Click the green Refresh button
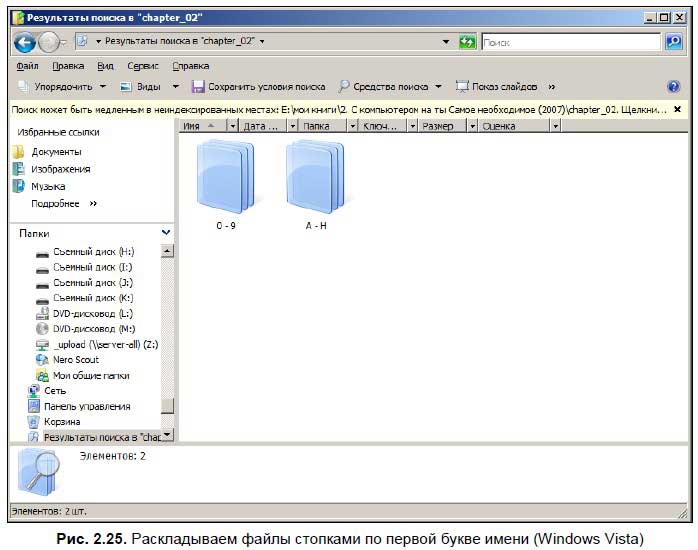The height and width of the screenshot is (550, 698). (467, 42)
